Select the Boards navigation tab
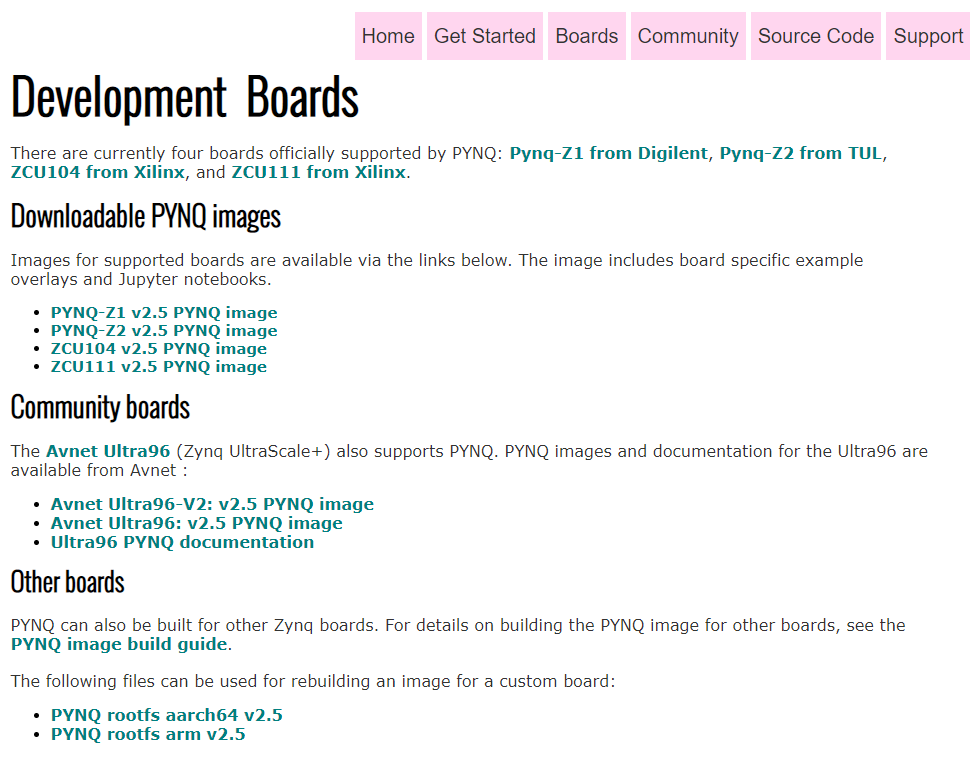 tap(586, 36)
